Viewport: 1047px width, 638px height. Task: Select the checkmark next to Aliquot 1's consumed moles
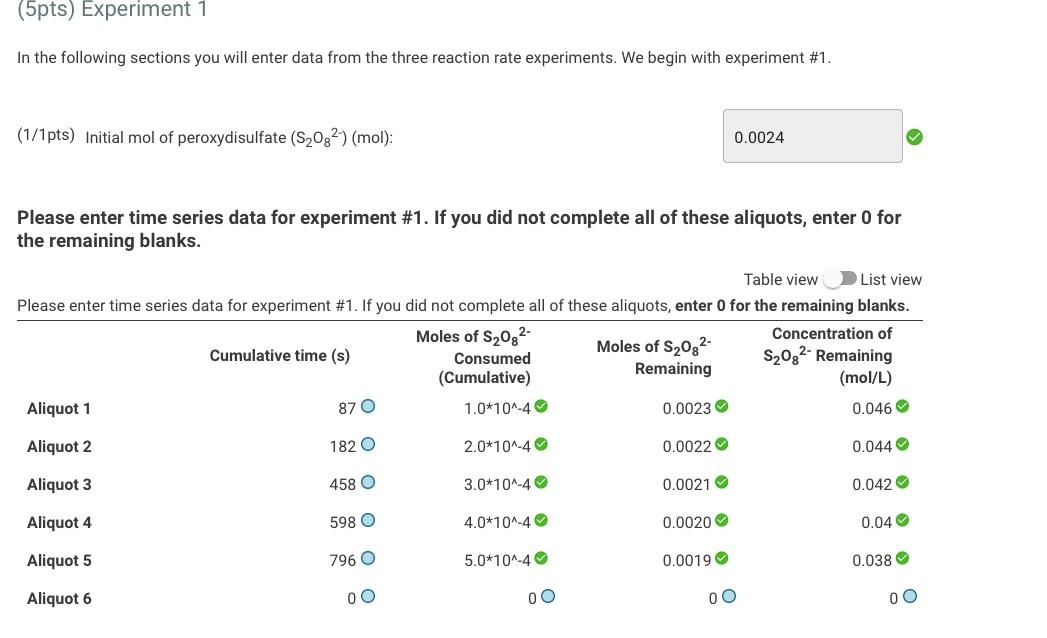[x=542, y=405]
